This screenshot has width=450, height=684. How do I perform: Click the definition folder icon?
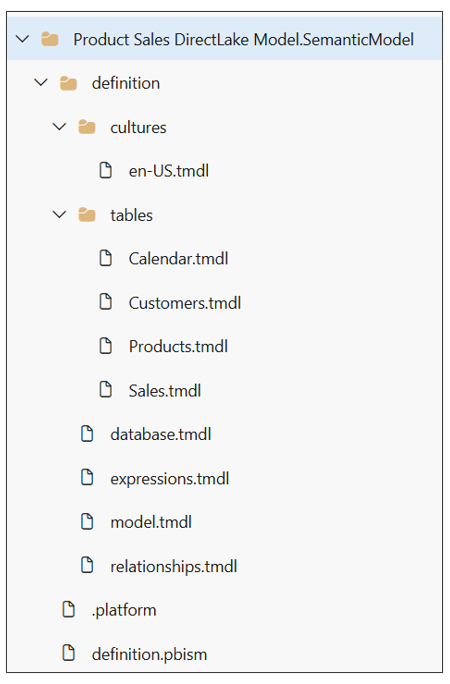[68, 83]
